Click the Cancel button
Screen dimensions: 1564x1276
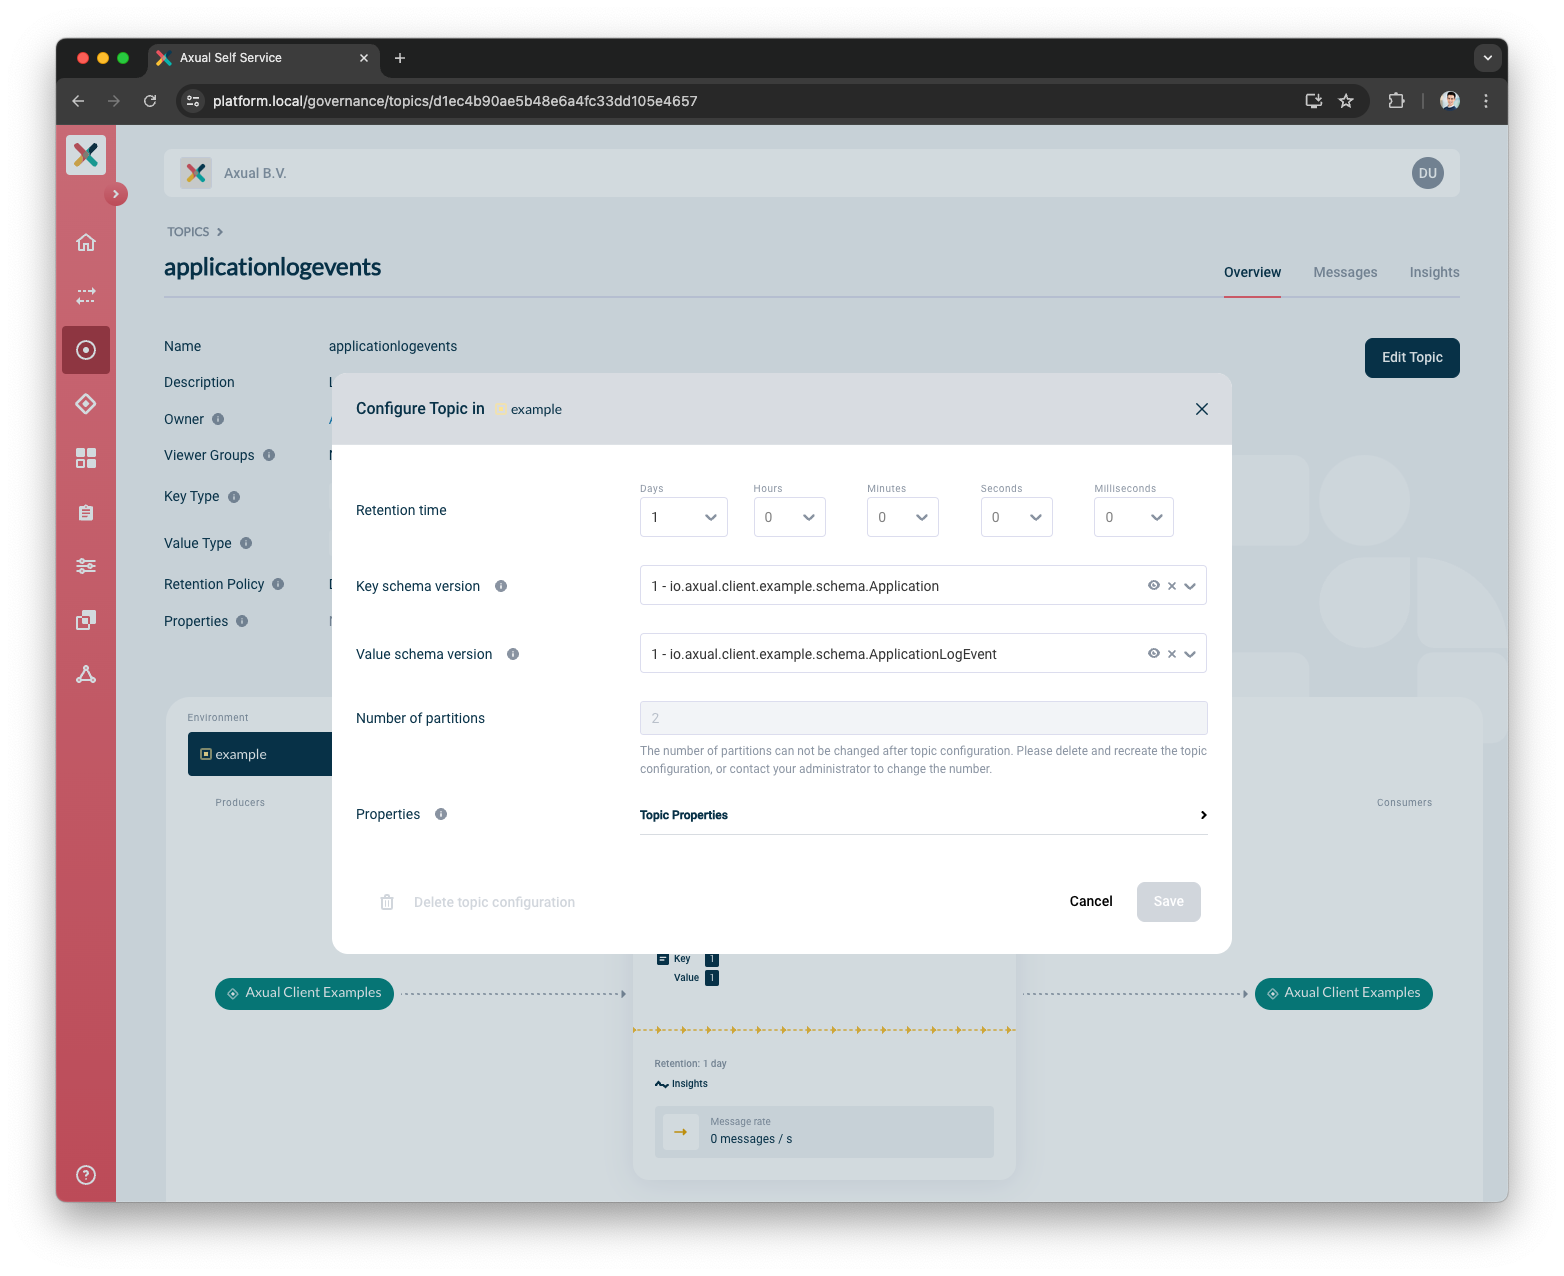[x=1091, y=901]
